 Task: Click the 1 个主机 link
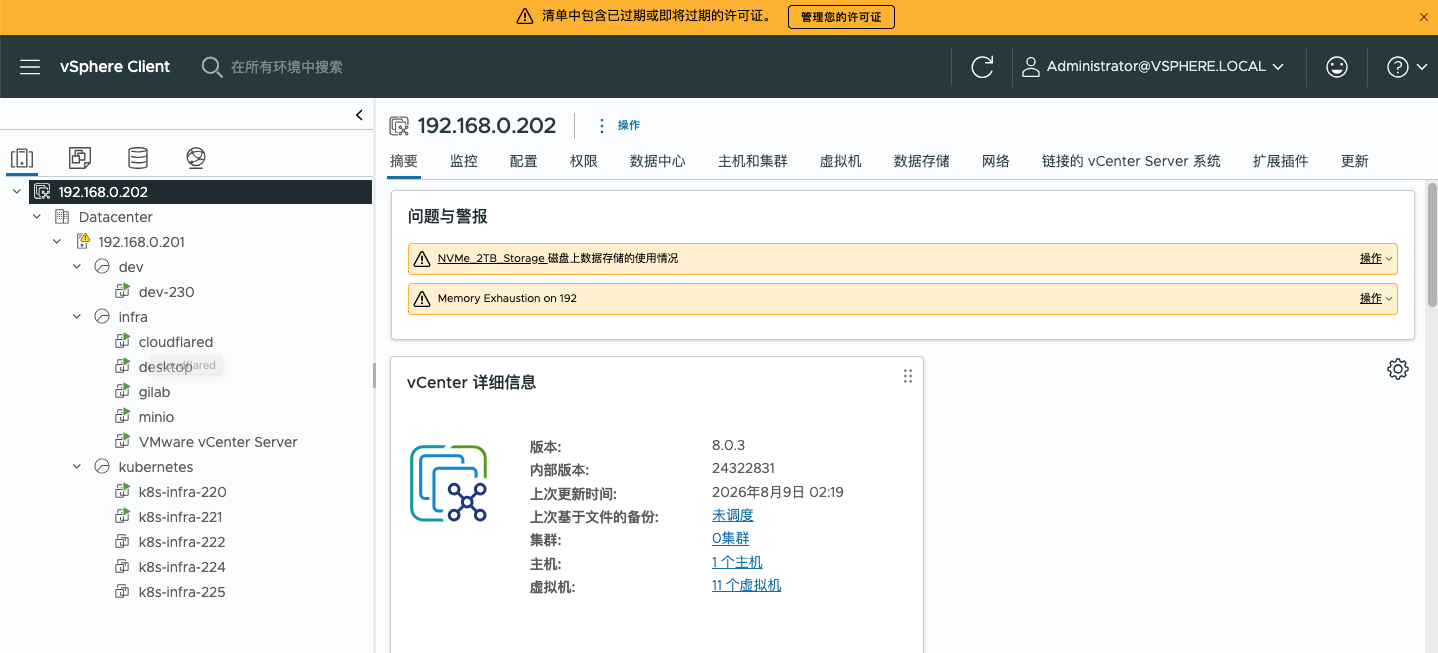(x=737, y=562)
